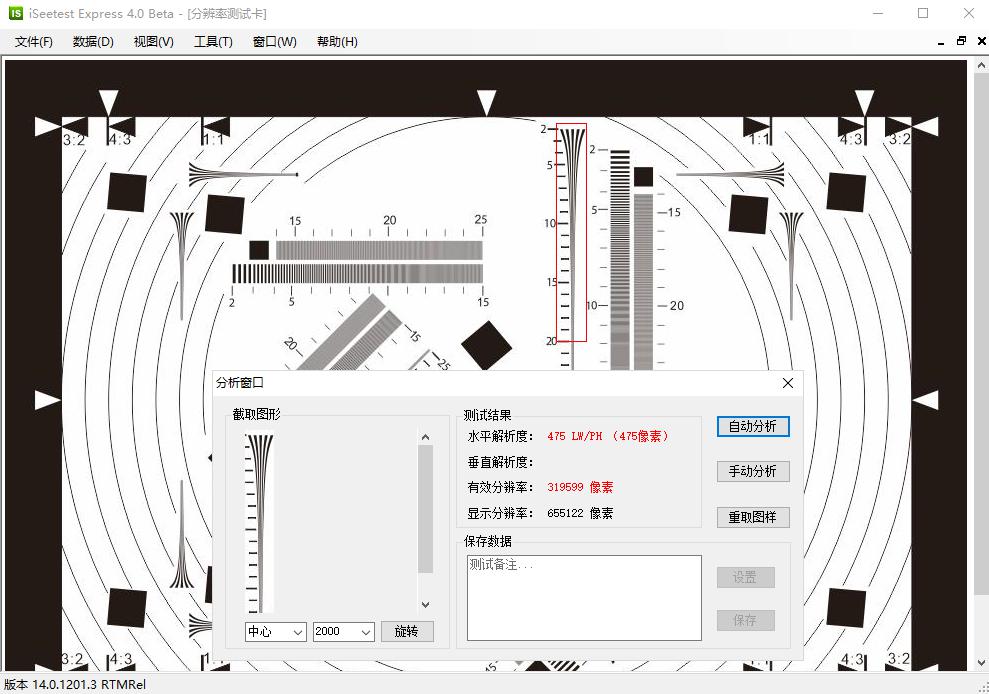
Task: Click the 旋转 button
Action: 407,632
